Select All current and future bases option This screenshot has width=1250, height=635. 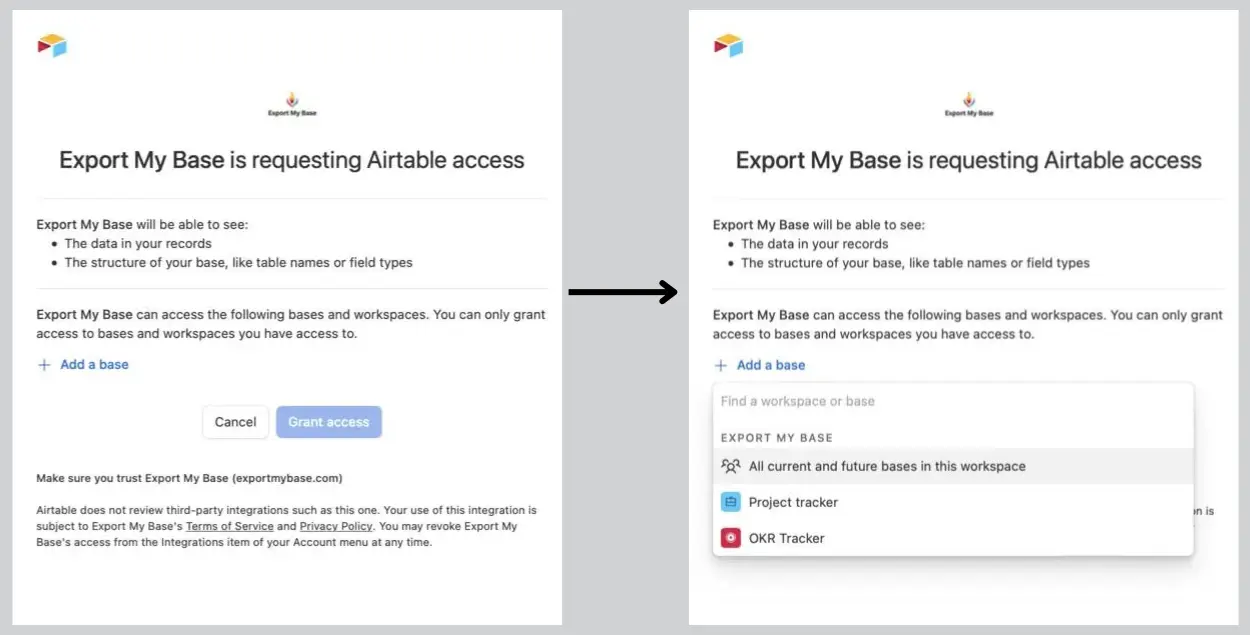(887, 466)
